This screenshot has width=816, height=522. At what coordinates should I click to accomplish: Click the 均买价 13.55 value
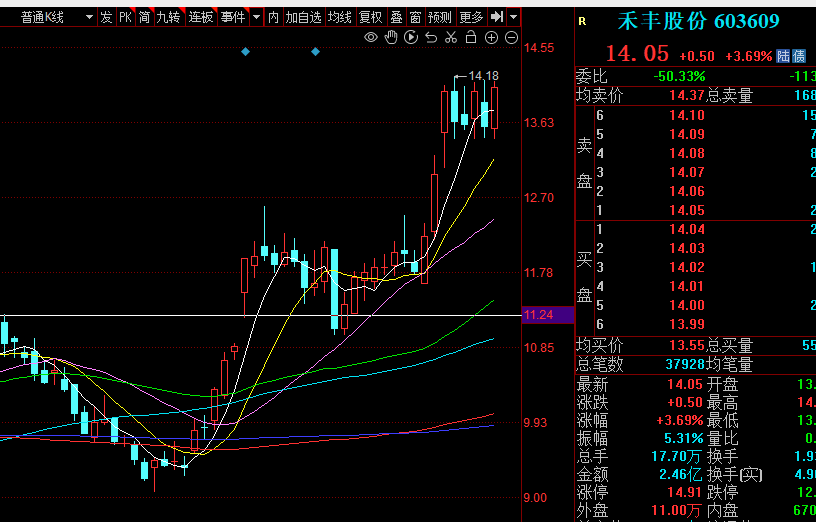pos(687,345)
